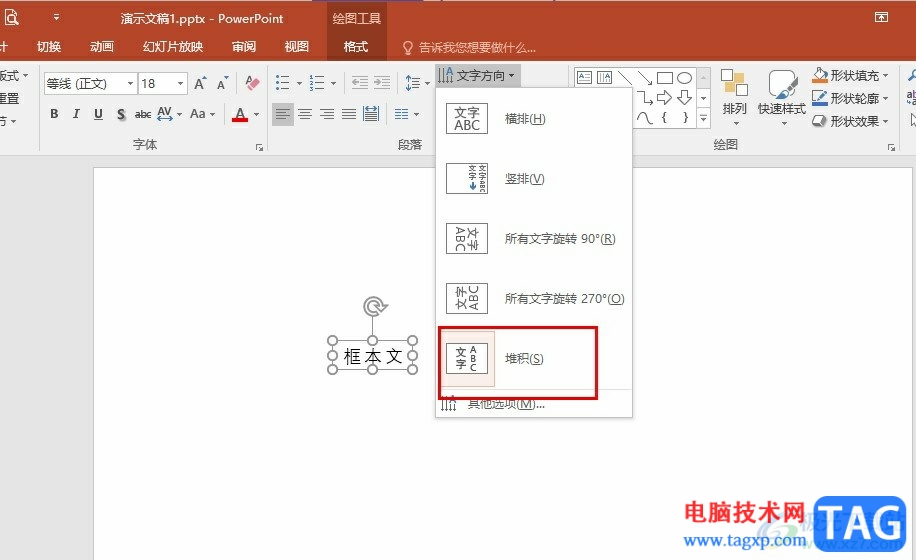This screenshot has height=560, width=916.
Task: Select the rectangle shape
Action: [x=665, y=77]
